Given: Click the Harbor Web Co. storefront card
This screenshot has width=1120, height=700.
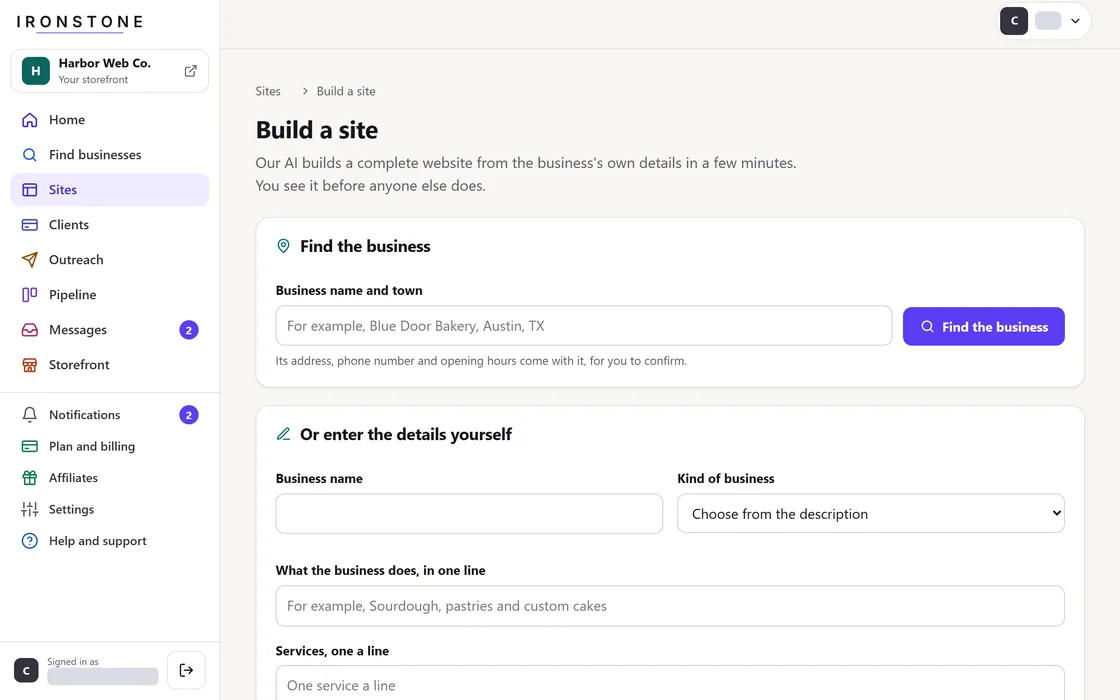Looking at the screenshot, I should click(110, 71).
